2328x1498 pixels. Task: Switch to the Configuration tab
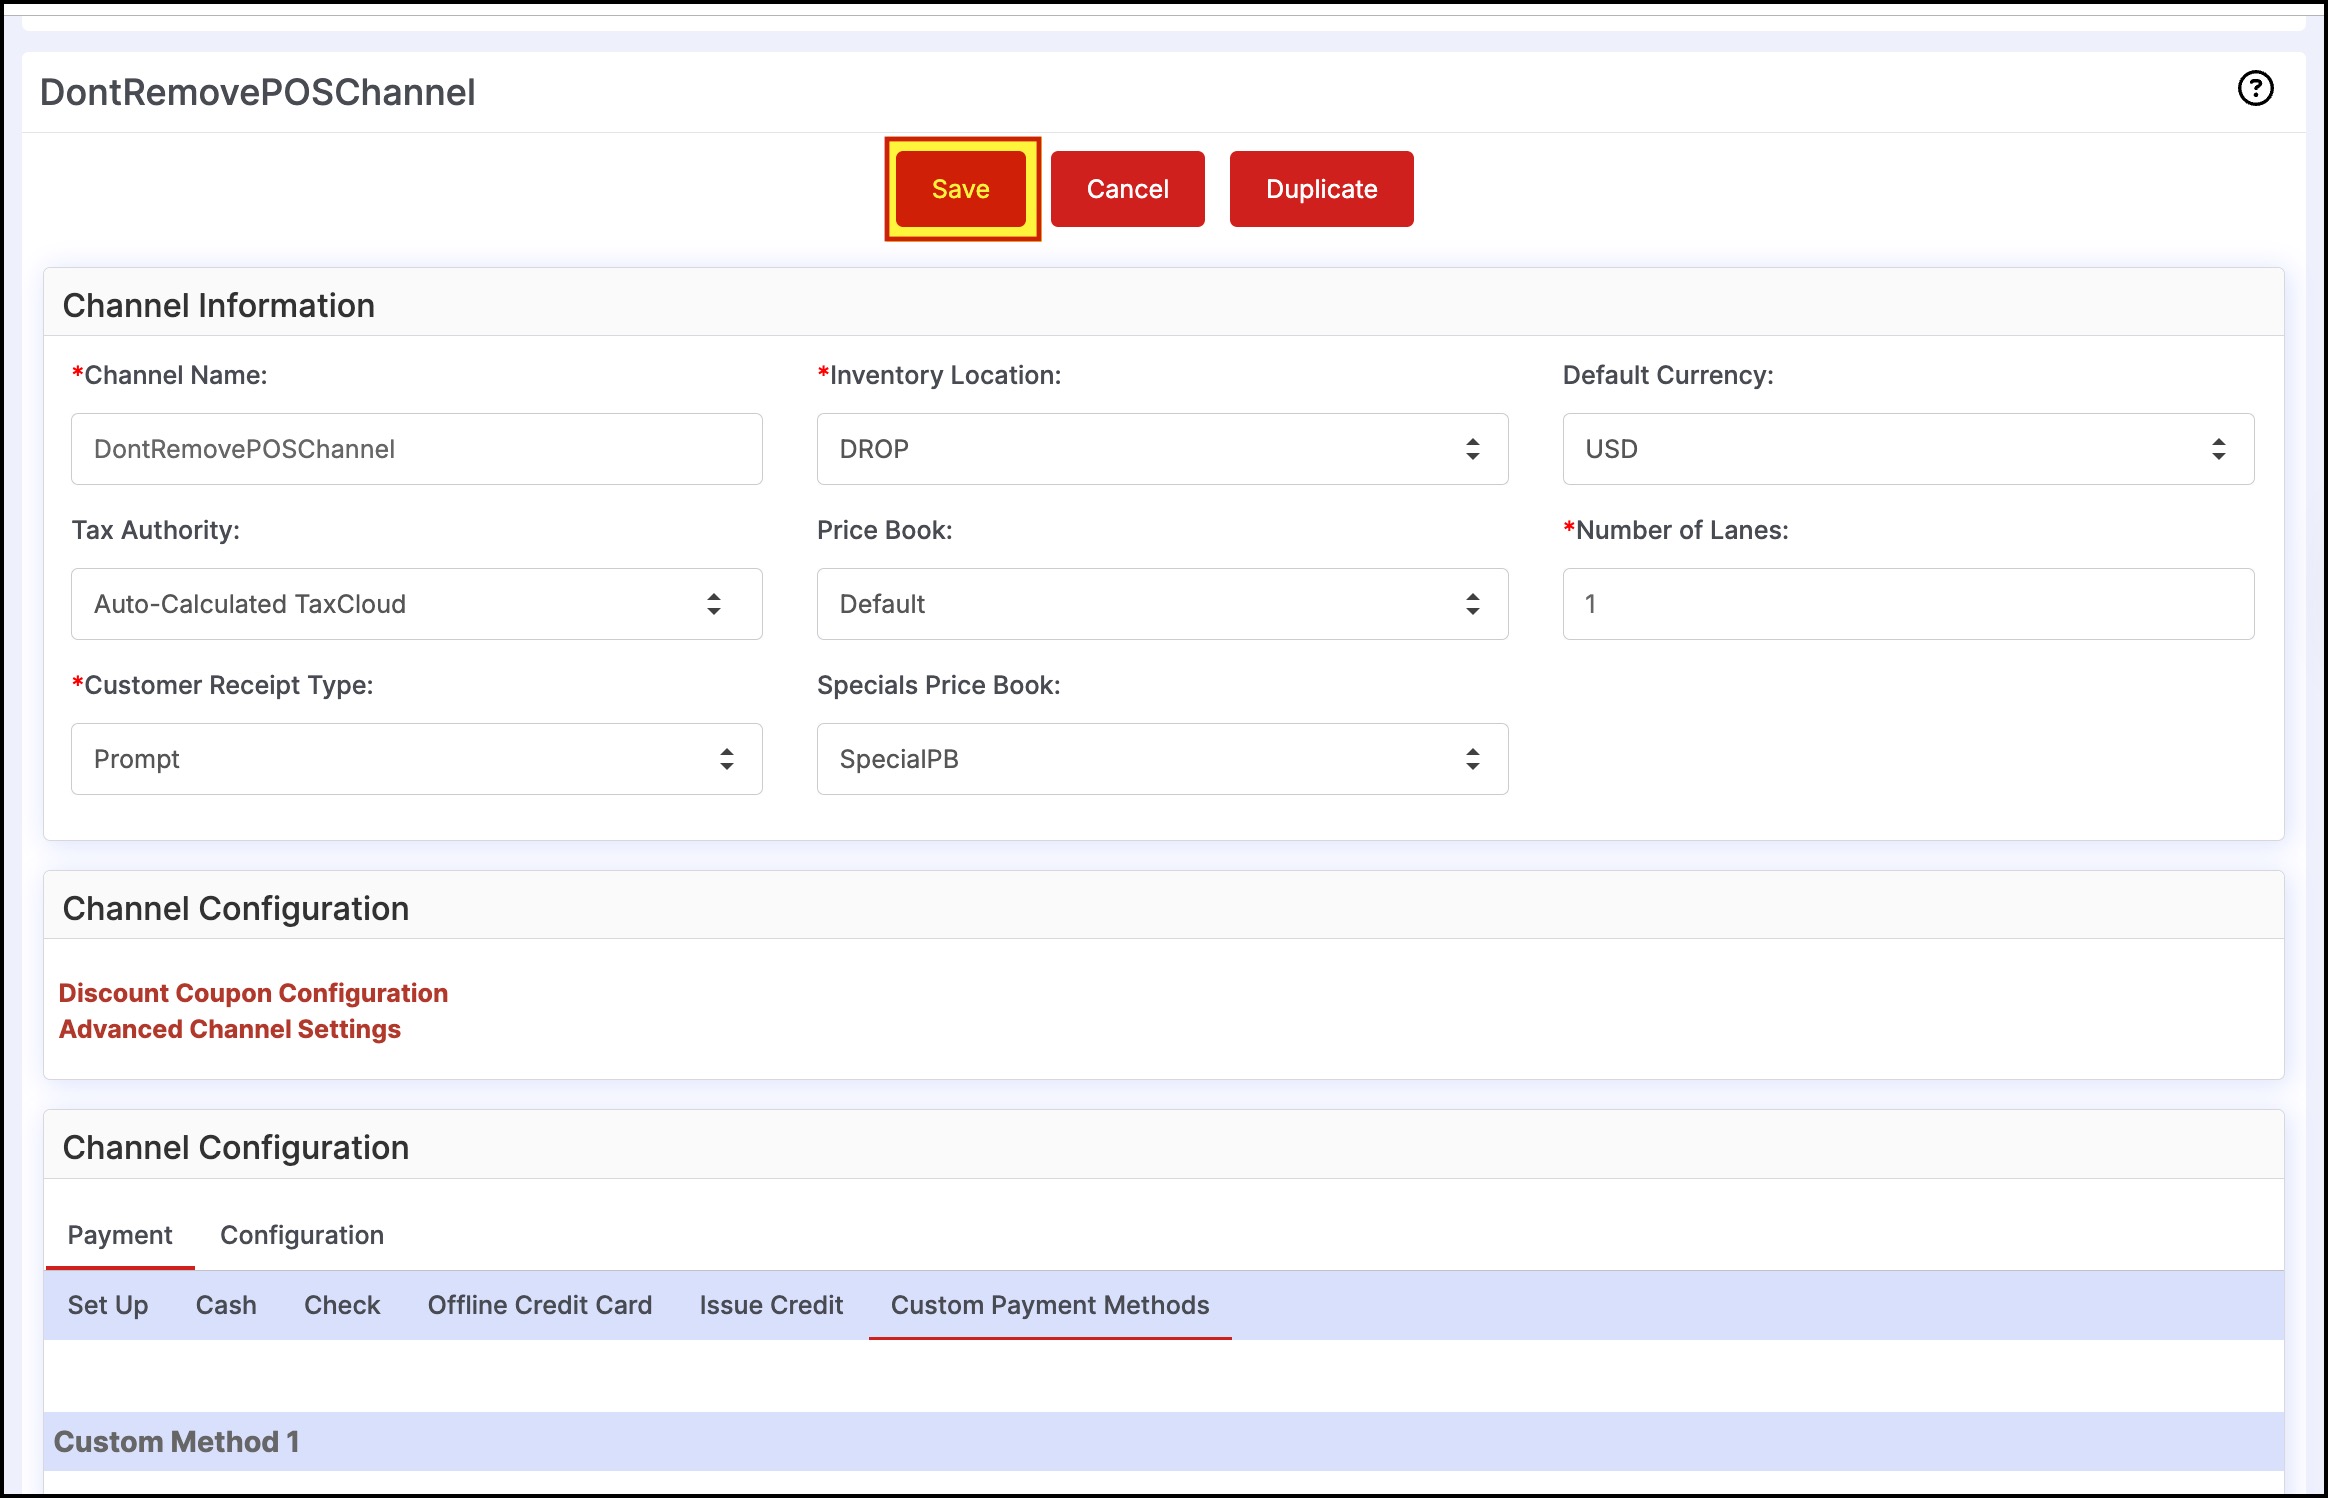pos(301,1235)
